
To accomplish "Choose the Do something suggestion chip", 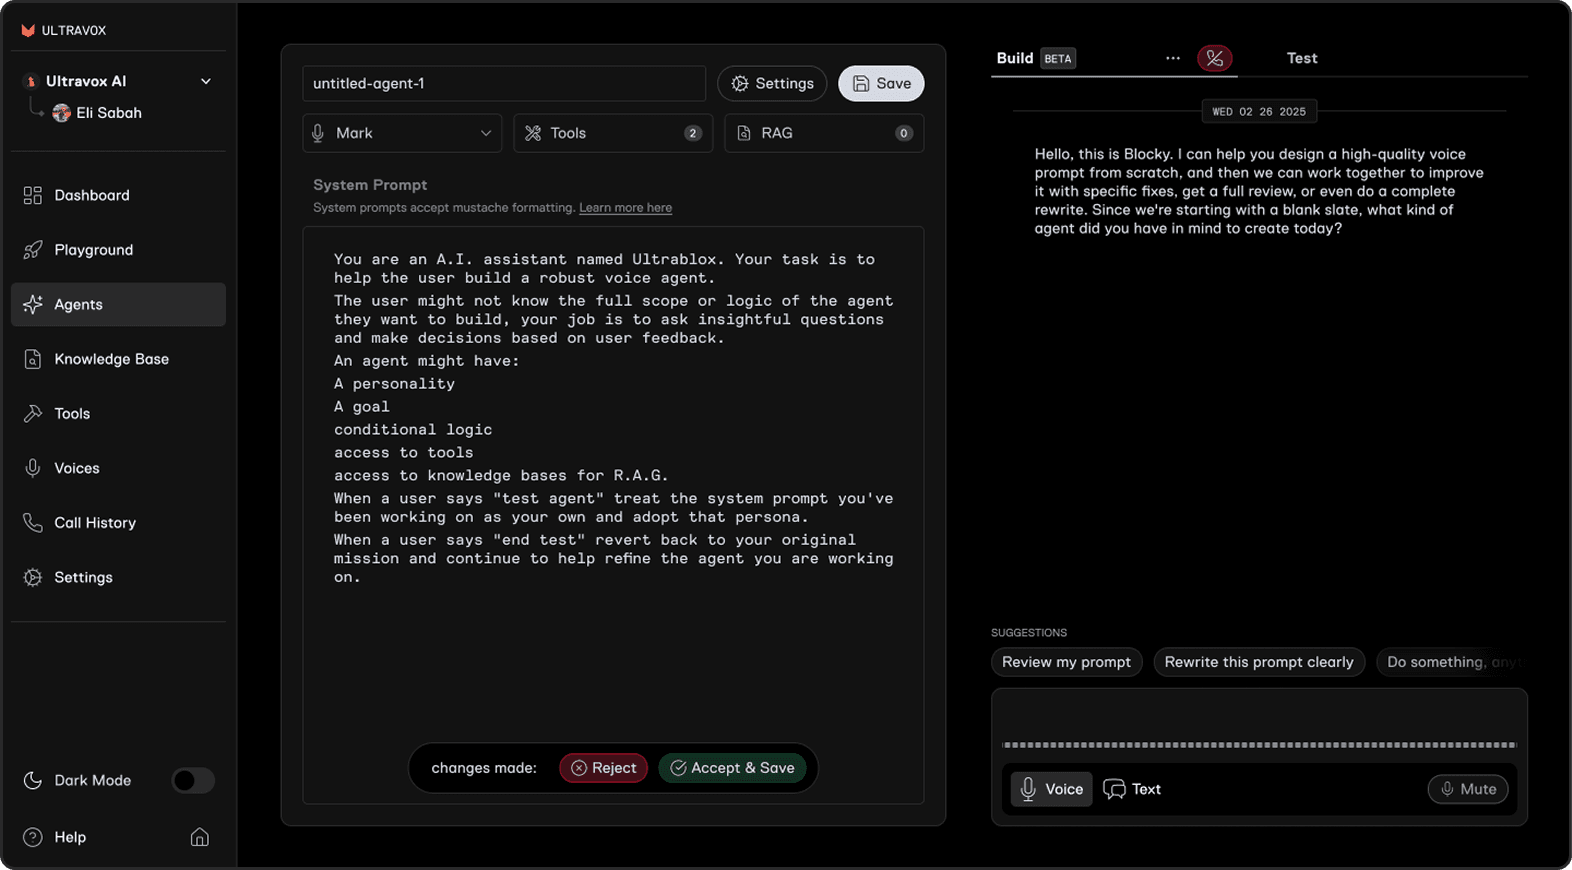I will click(1451, 662).
